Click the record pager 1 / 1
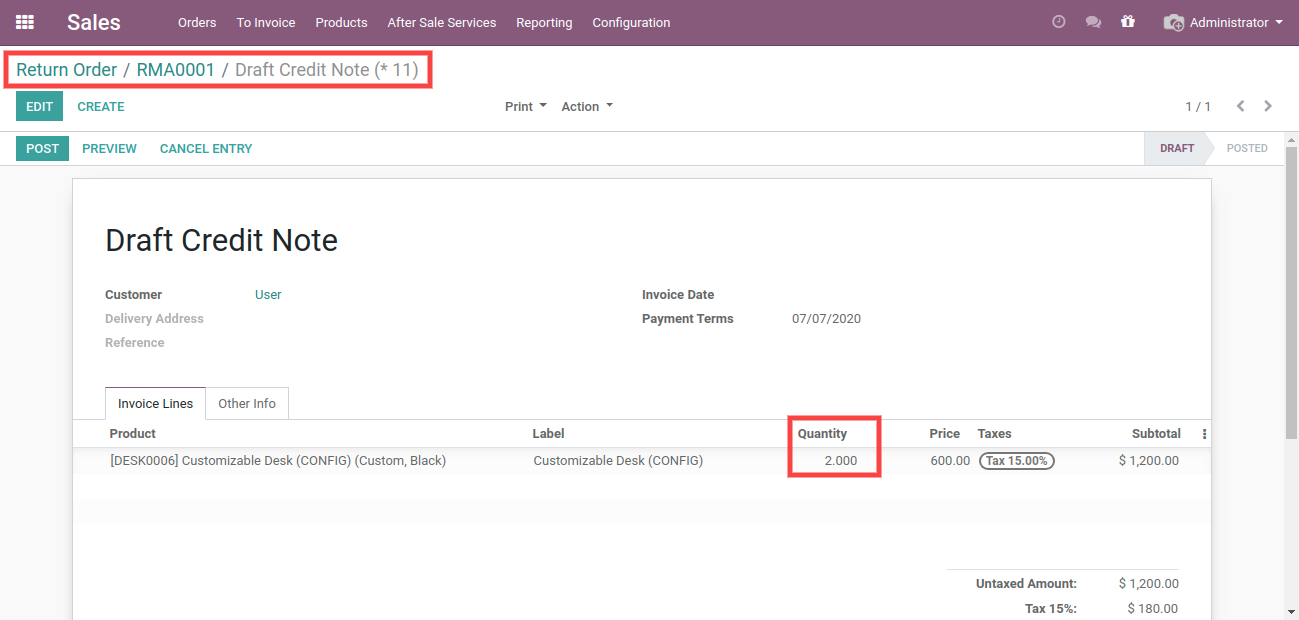Image resolution: width=1299 pixels, height=620 pixels. [1198, 107]
